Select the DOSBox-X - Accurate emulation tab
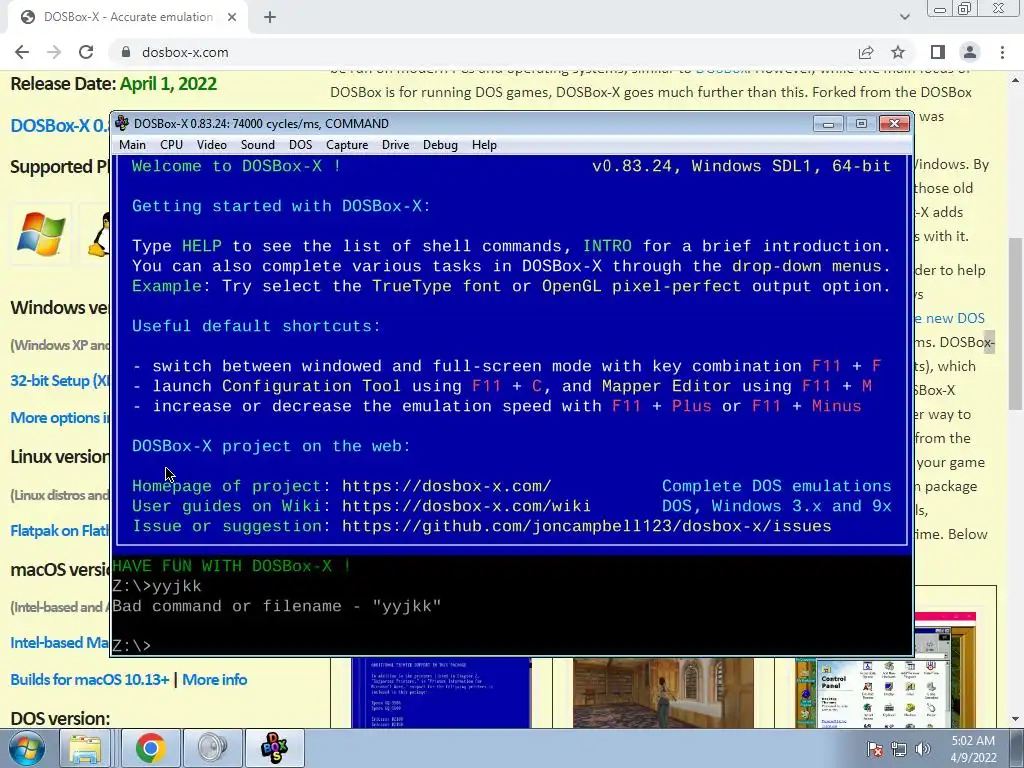Screen dimensions: 1024x768 click(127, 17)
